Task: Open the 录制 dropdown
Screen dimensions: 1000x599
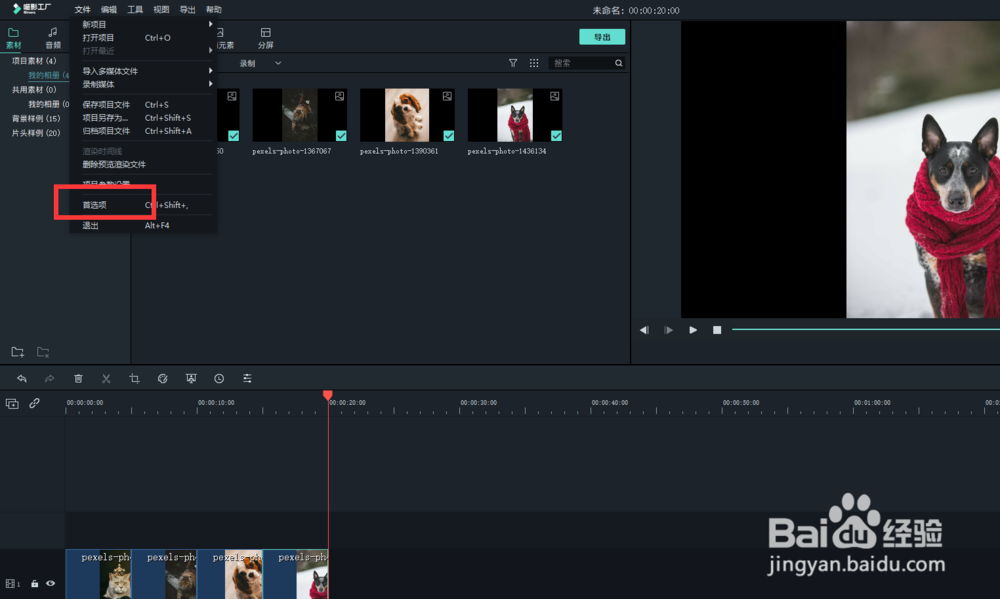Action: click(x=260, y=63)
